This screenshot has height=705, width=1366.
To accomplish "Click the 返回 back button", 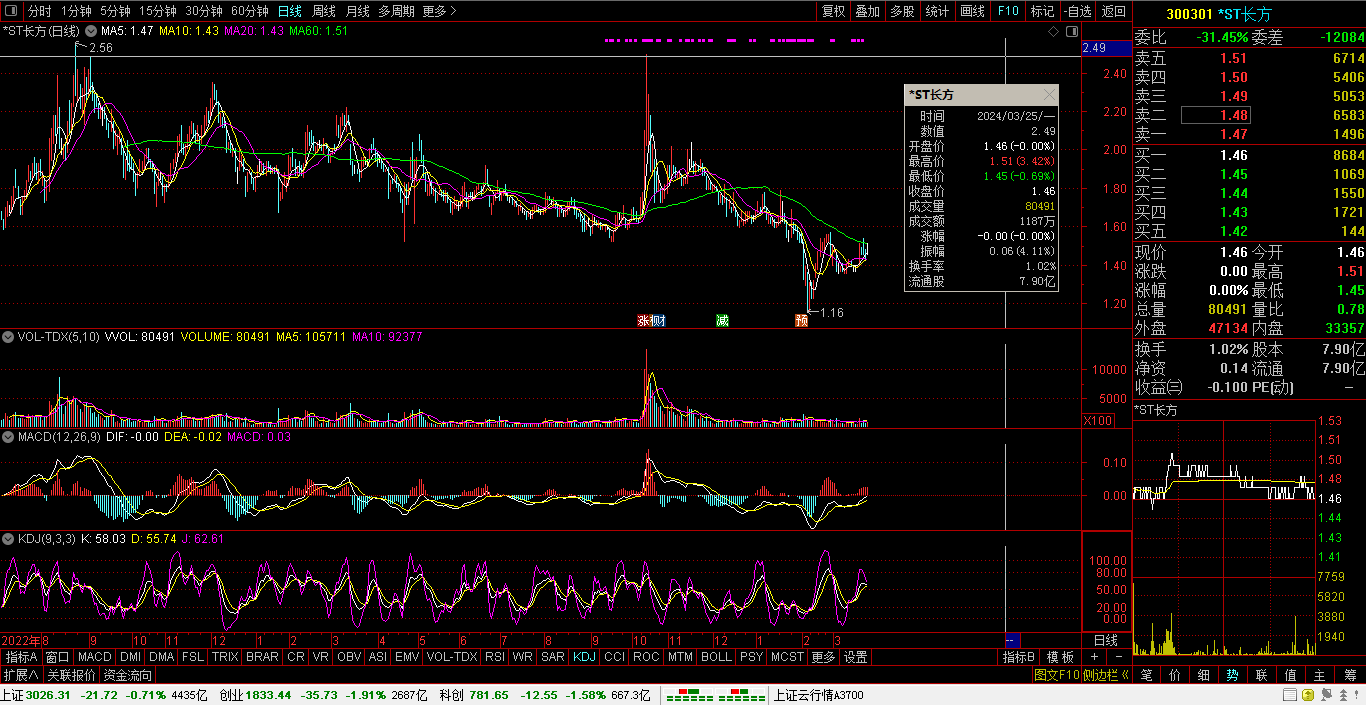I will coord(1113,11).
